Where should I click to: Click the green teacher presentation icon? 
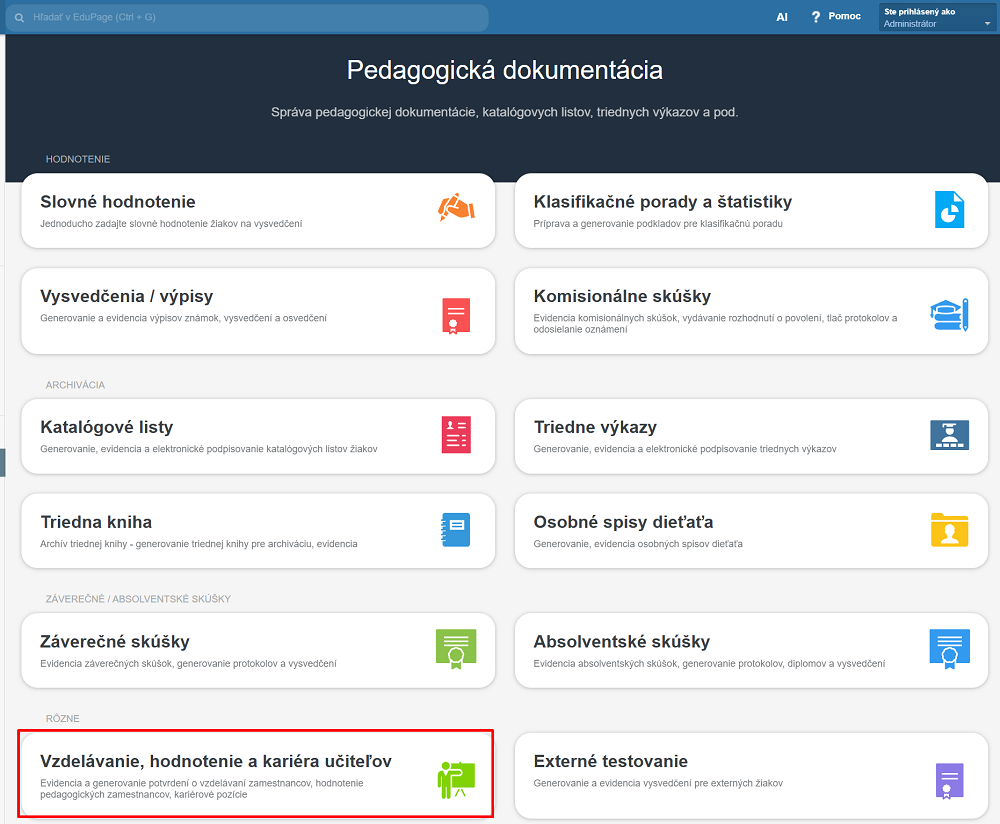456,779
